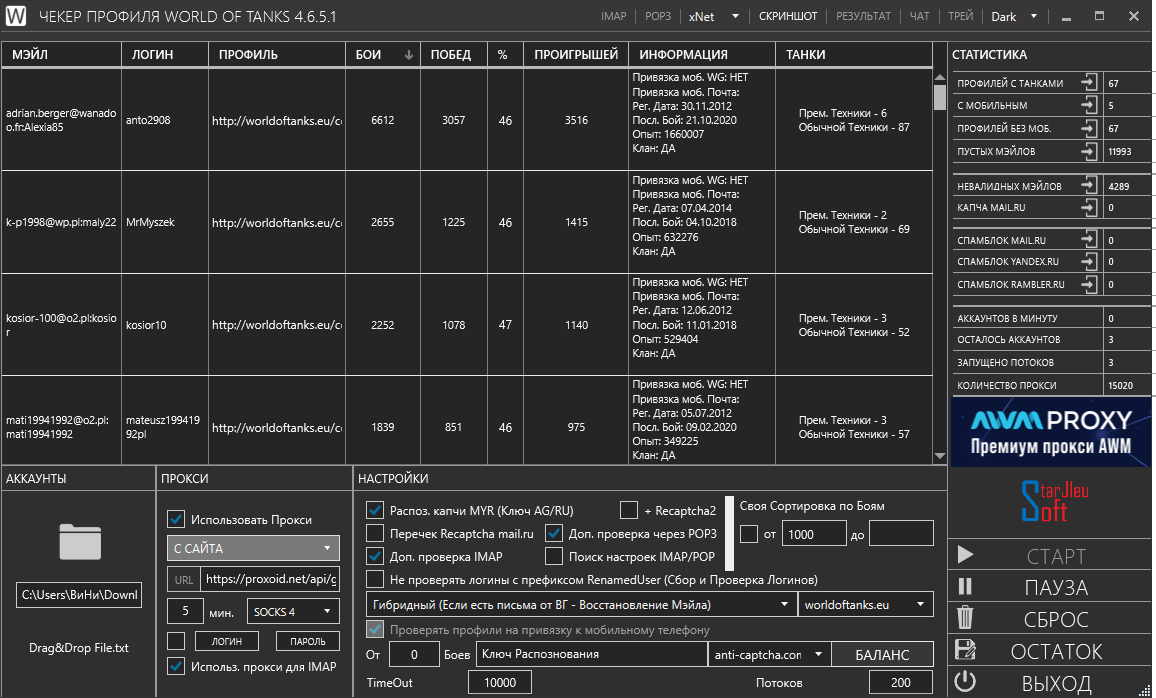
Task: Click the Выход power icon
Action: [x=965, y=683]
